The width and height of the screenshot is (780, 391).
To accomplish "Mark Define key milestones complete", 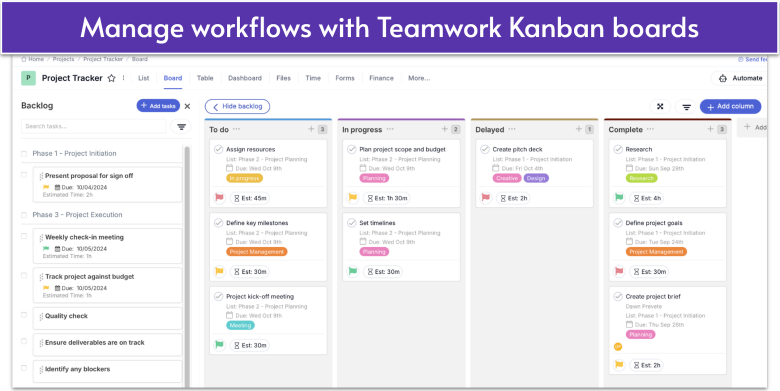I will (218, 223).
